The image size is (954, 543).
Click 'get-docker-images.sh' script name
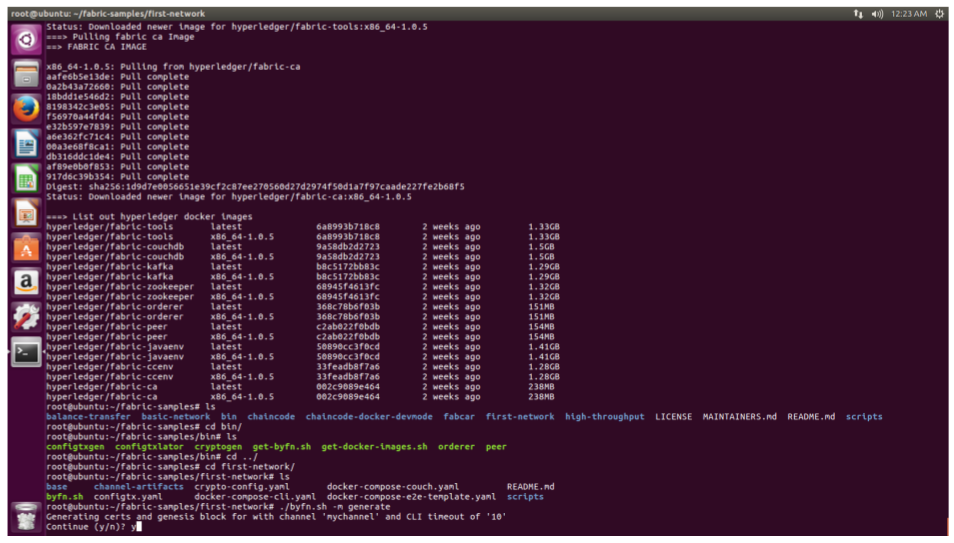coord(374,446)
